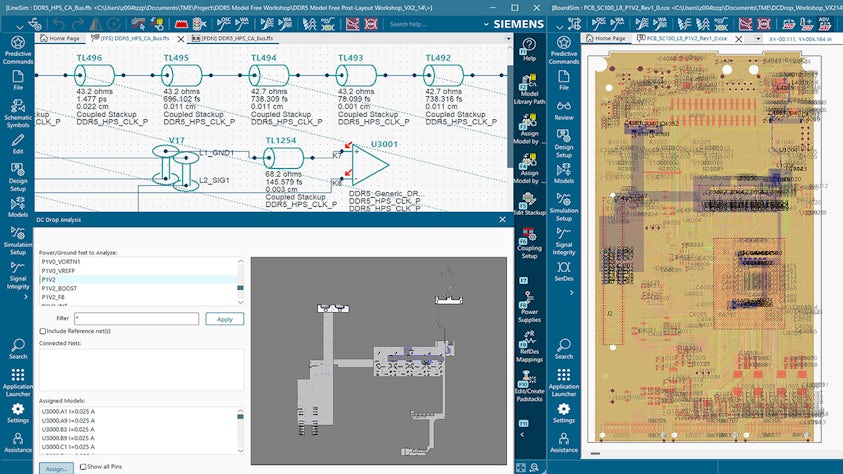Select net P1V0_VORTN1 in the list
The height and width of the screenshot is (474, 843).
point(138,262)
